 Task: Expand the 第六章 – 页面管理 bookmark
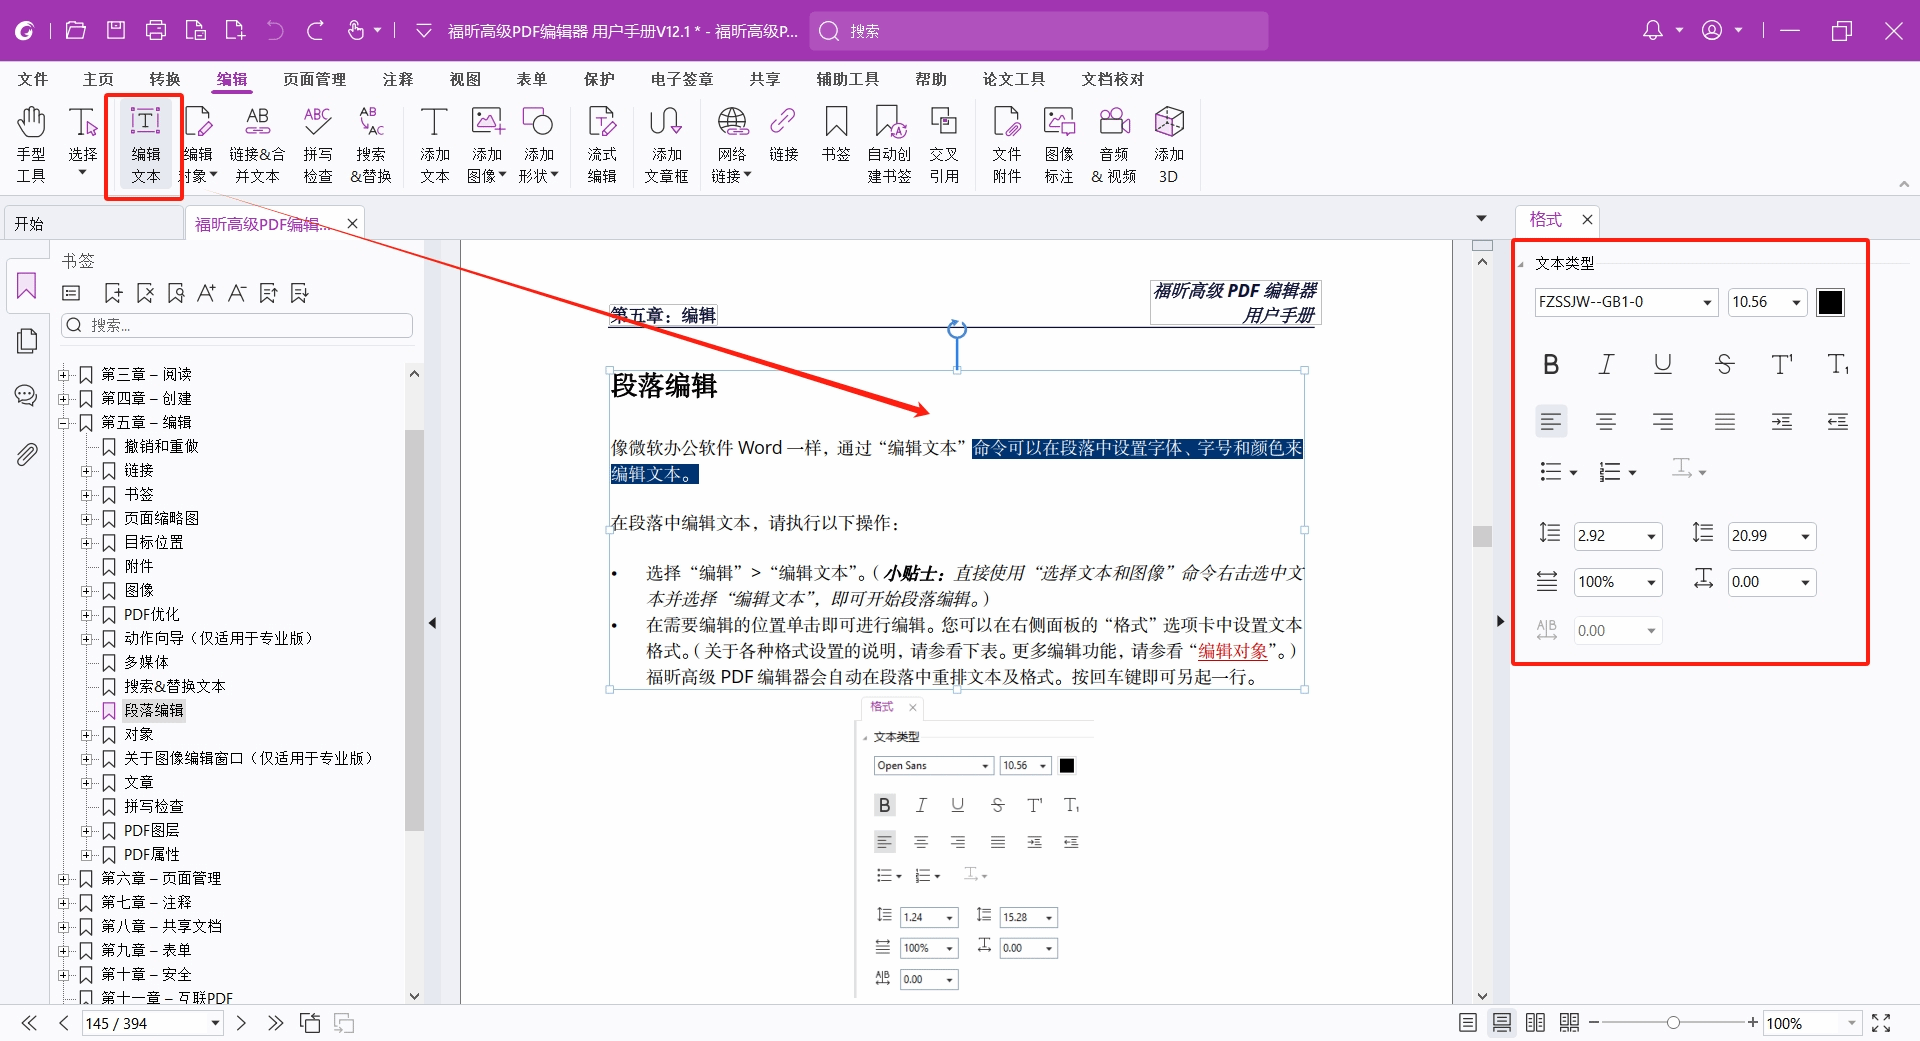(63, 879)
